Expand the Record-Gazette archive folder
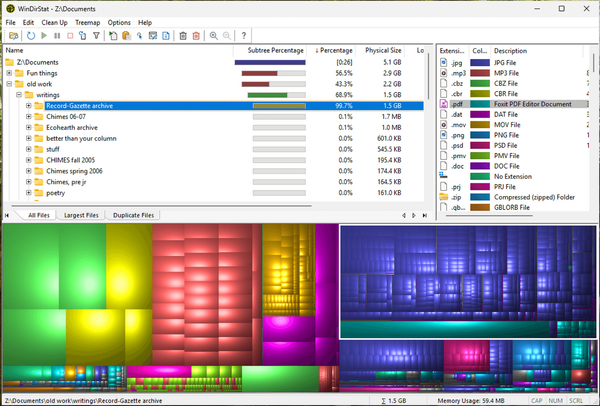The image size is (600, 406). tap(29, 106)
